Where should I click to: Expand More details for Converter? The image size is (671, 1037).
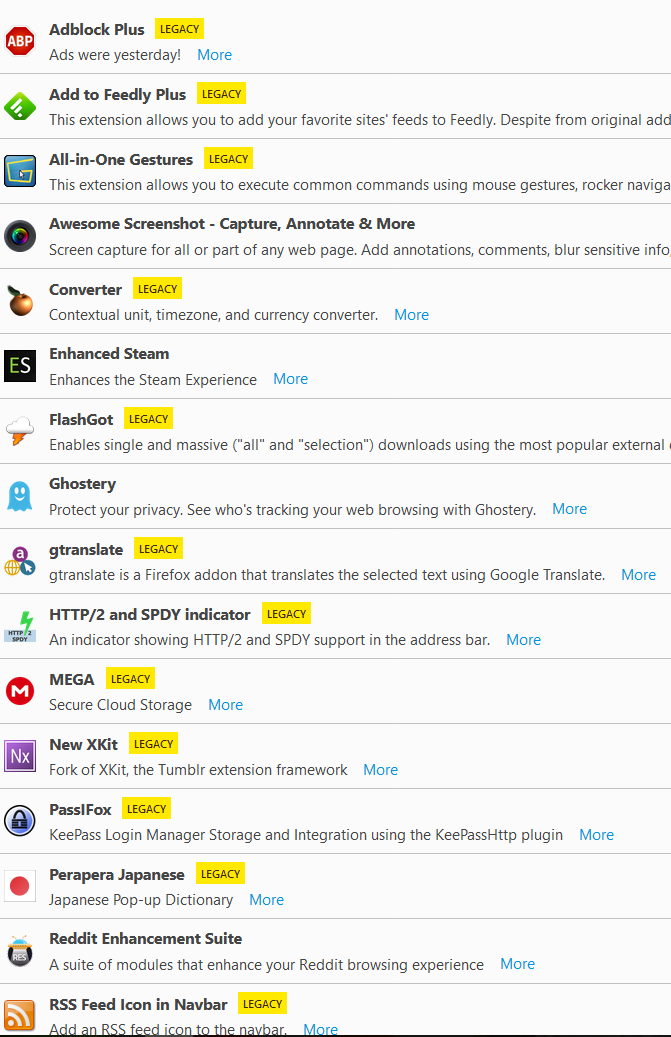[411, 315]
